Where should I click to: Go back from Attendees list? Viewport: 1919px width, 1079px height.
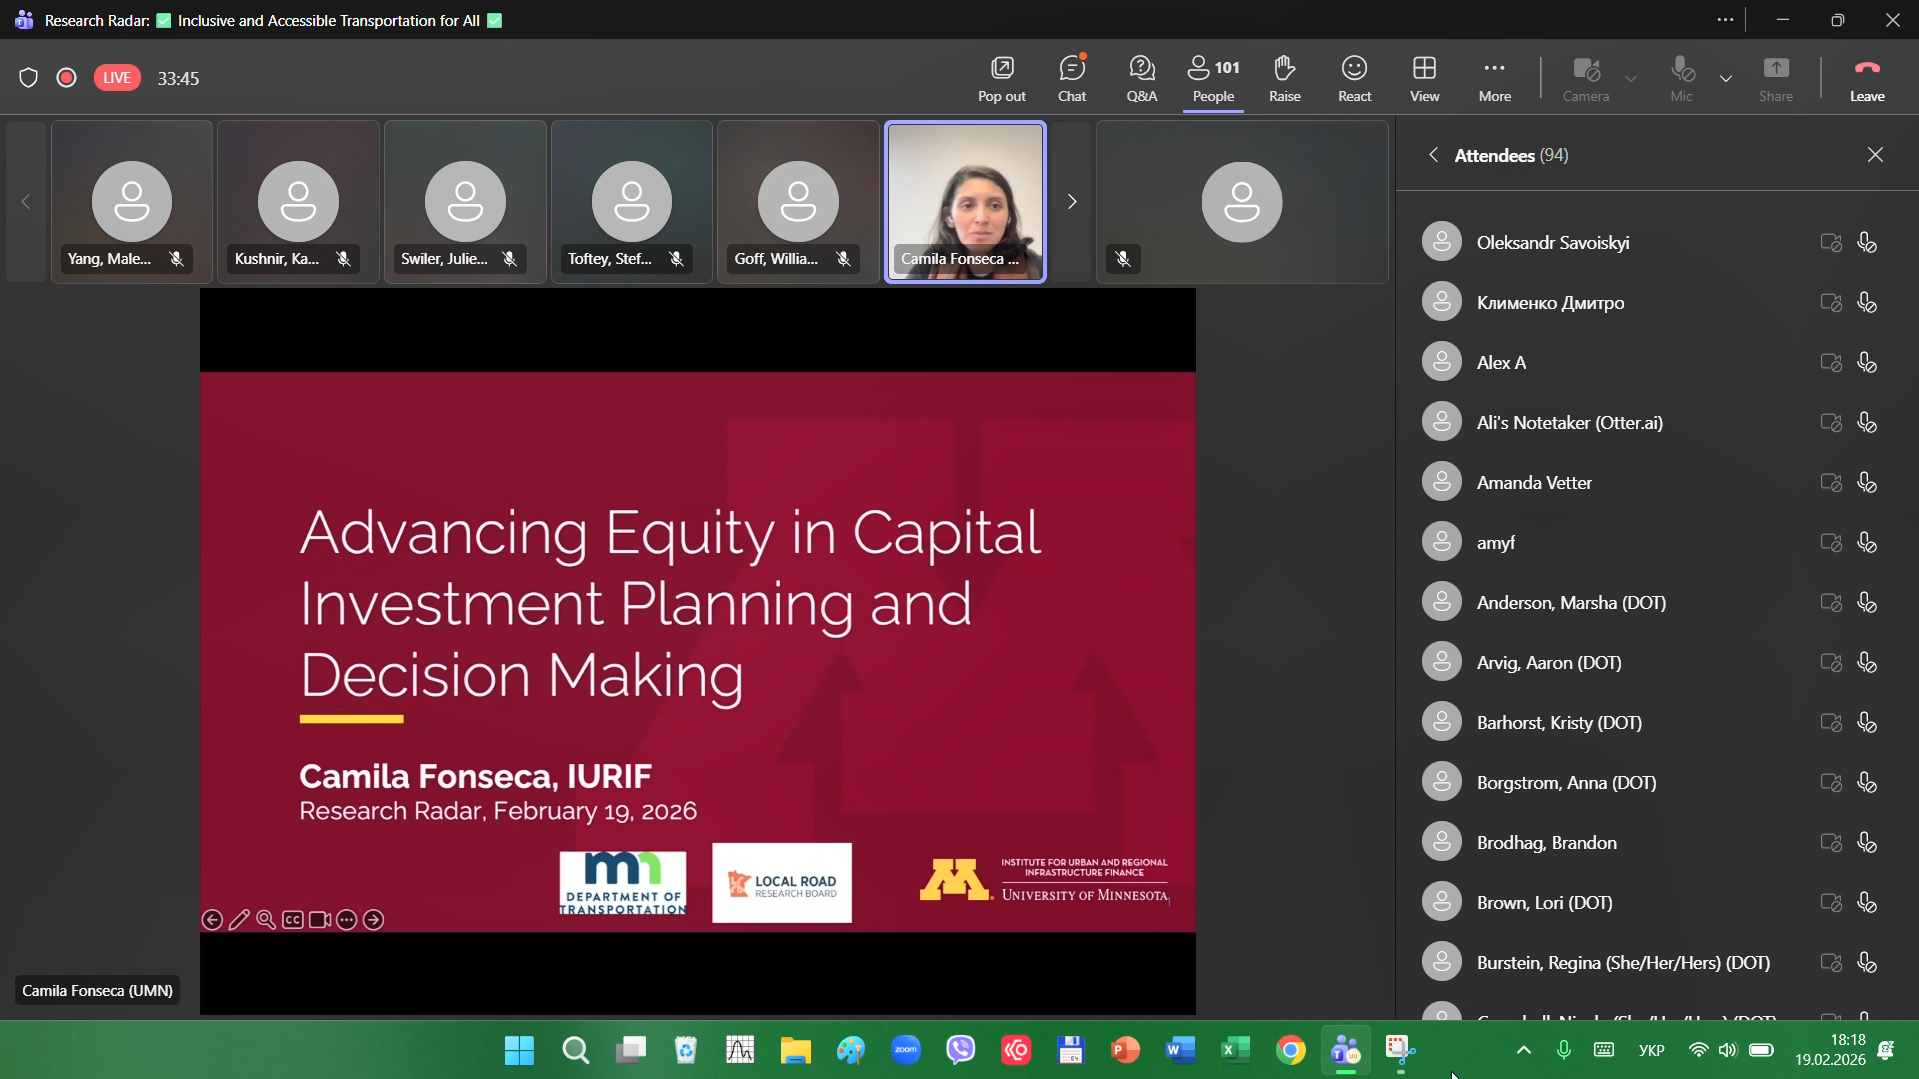point(1433,155)
